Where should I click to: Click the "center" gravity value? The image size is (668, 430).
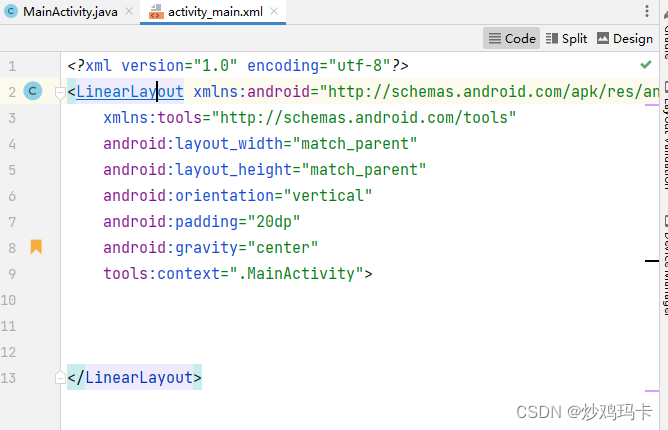[x=283, y=248]
